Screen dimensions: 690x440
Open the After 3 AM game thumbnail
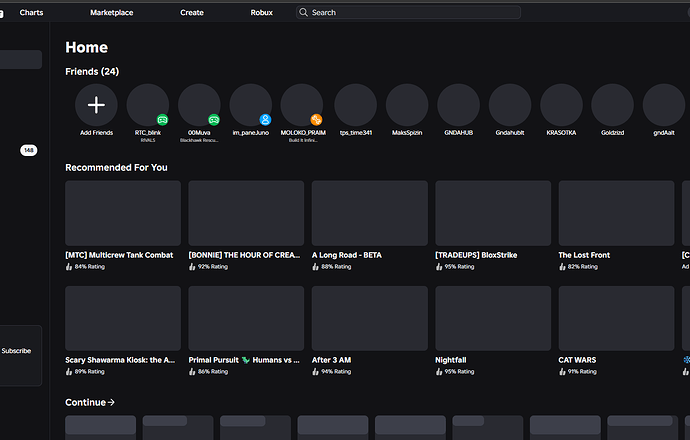pos(370,318)
